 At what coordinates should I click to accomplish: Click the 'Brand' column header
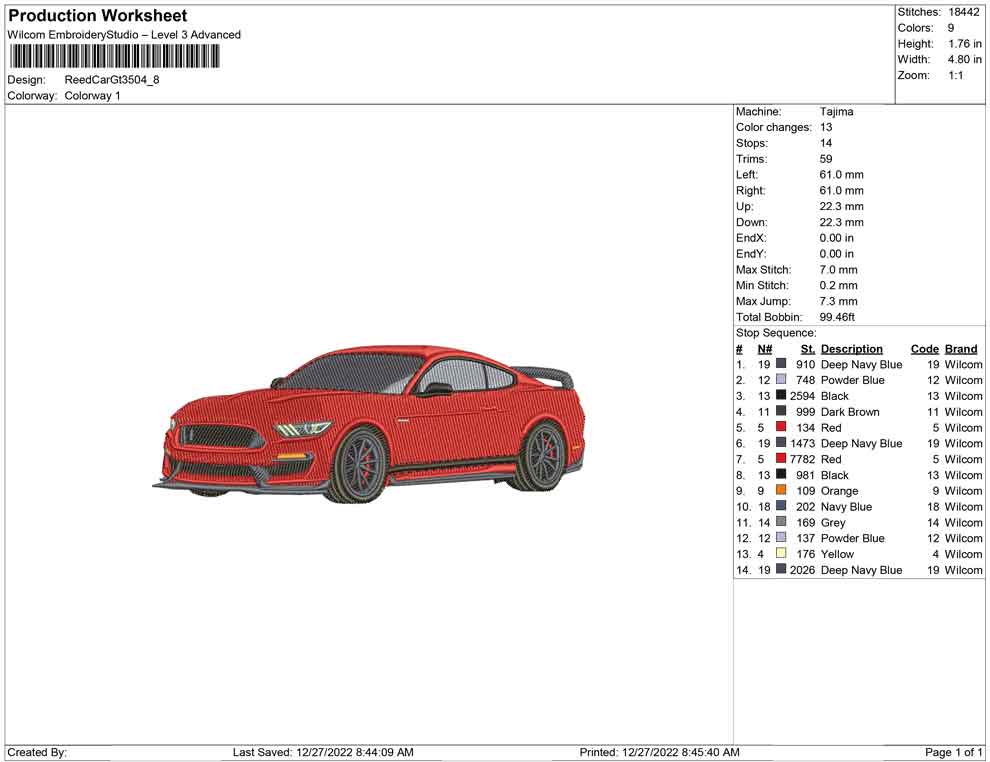[x=961, y=348]
